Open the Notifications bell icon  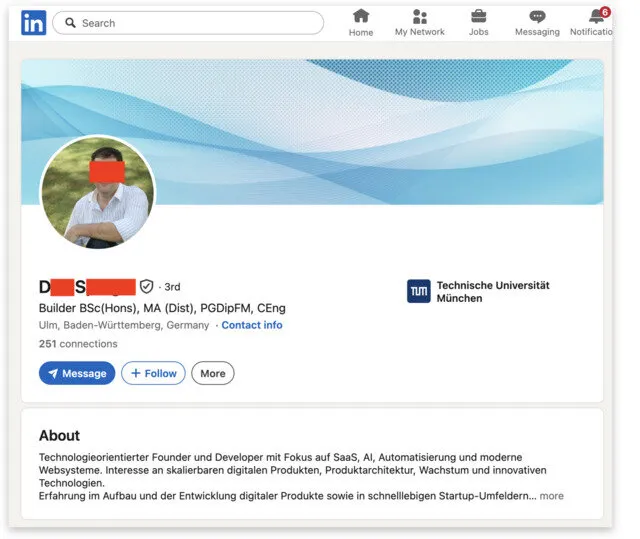596,17
